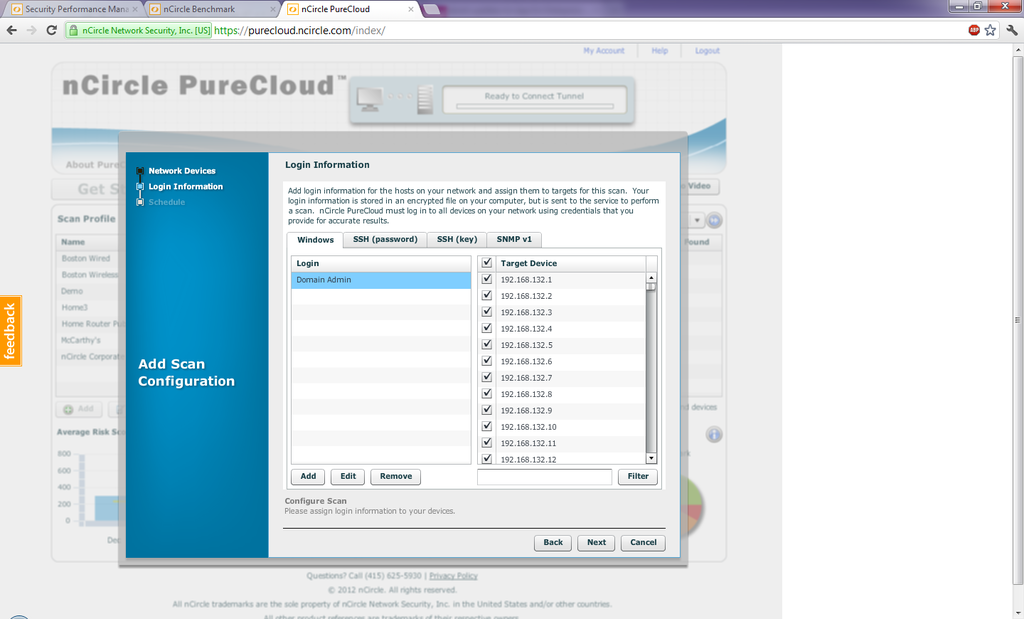Open the dropdown arrow above the Found column
1024x619 pixels.
[697, 218]
